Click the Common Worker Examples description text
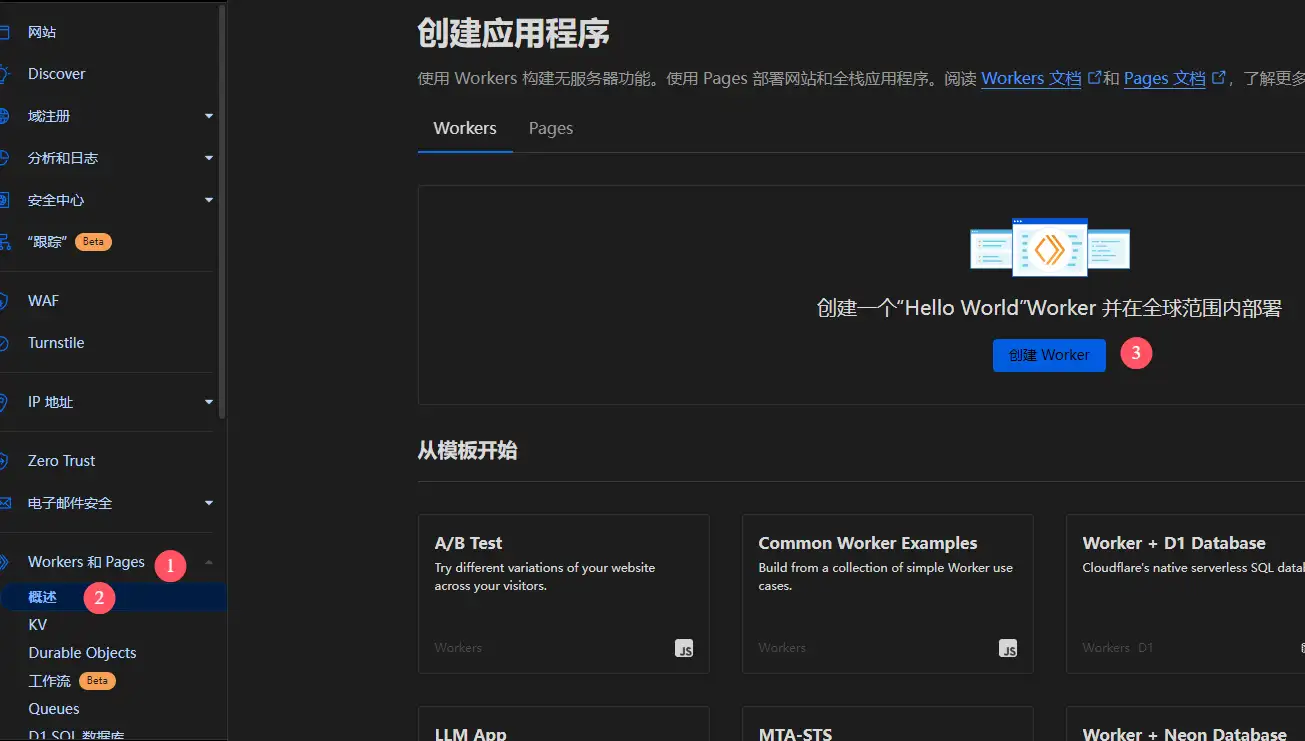Image resolution: width=1305 pixels, height=741 pixels. coord(886,577)
